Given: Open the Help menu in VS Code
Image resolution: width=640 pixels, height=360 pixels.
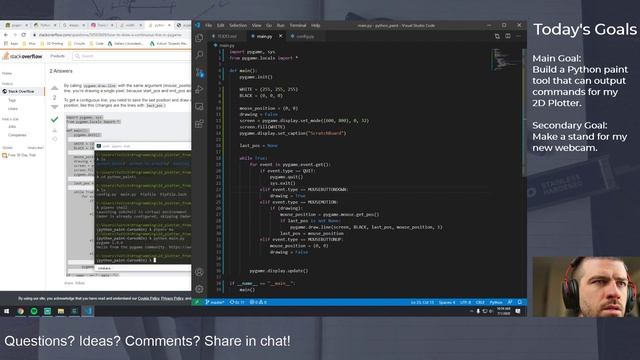Looking at the screenshot, I should click(316, 25).
